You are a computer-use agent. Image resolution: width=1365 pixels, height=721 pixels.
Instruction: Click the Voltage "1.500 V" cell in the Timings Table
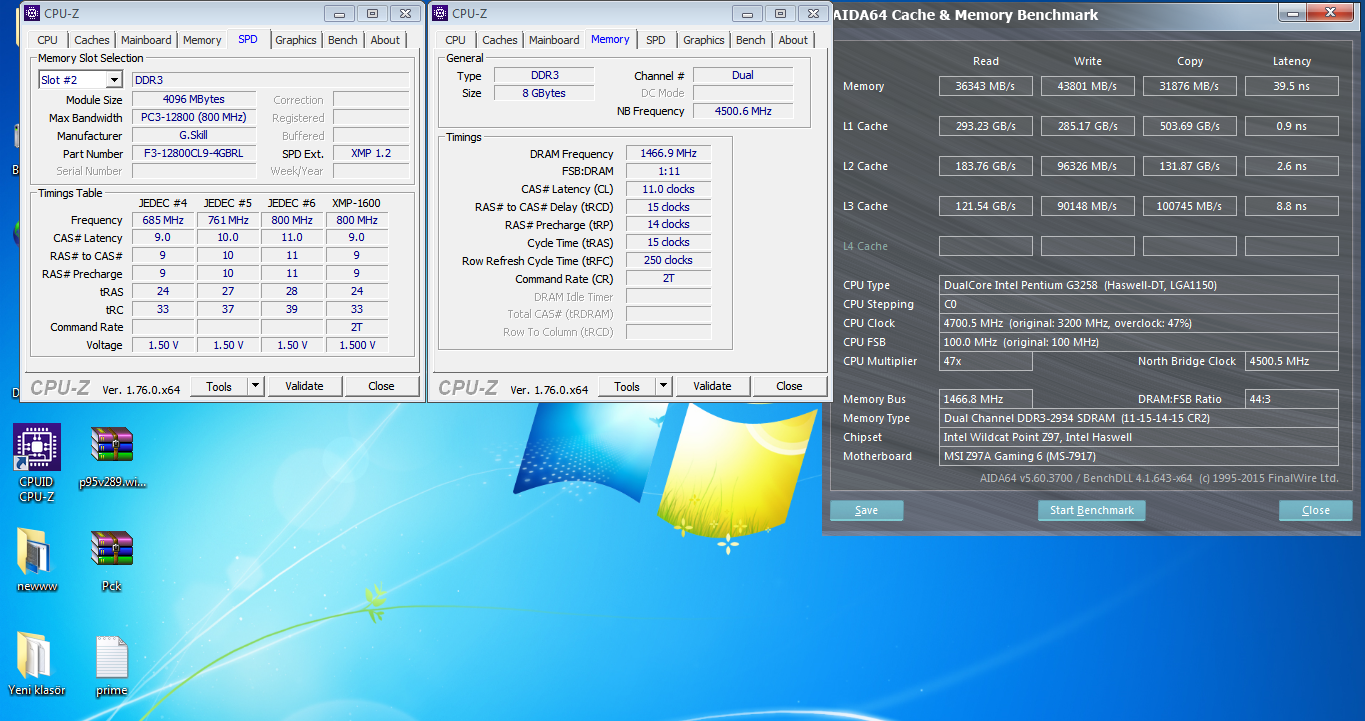[357, 345]
